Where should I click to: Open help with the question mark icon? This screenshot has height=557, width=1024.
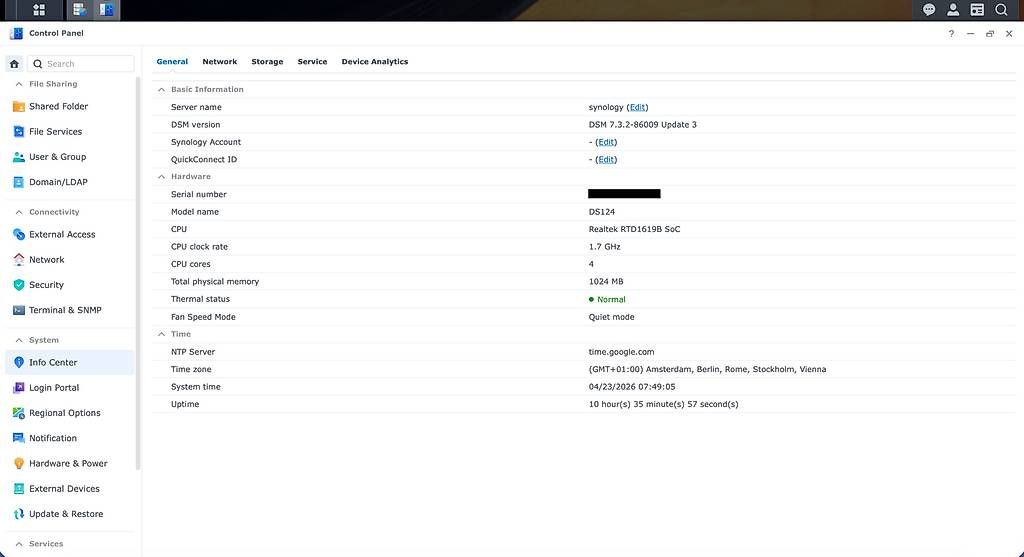pyautogui.click(x=951, y=34)
